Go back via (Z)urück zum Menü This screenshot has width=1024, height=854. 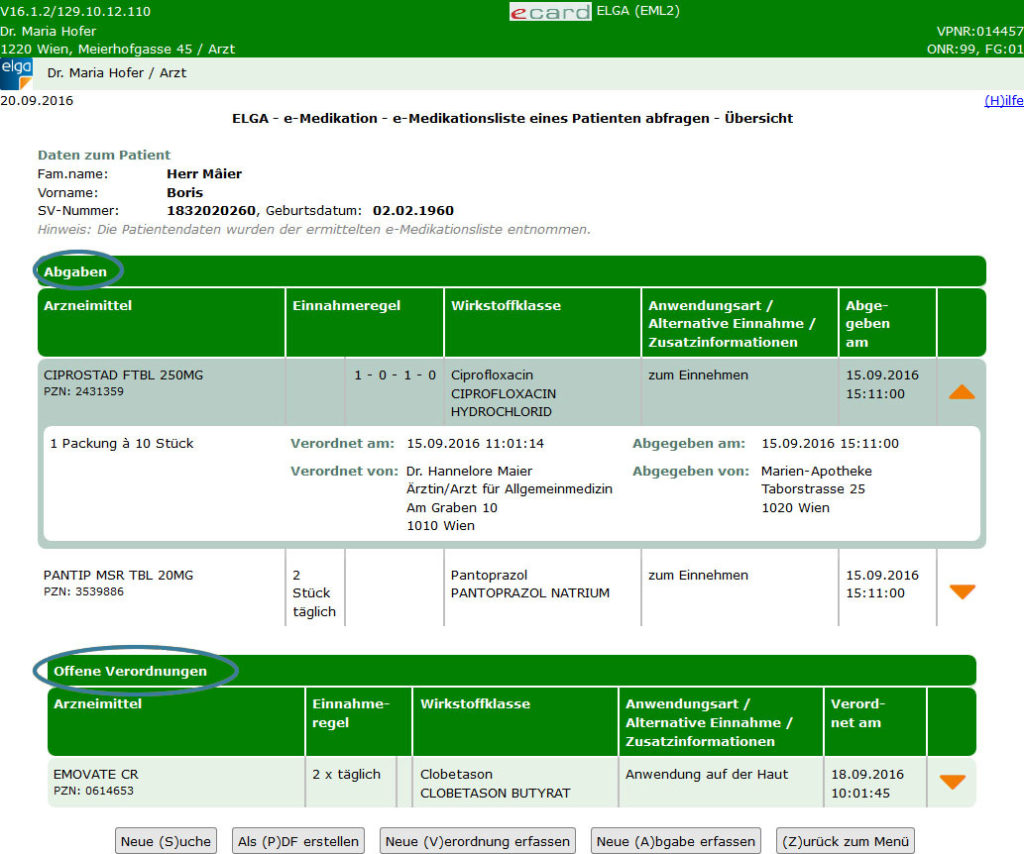[x=844, y=841]
